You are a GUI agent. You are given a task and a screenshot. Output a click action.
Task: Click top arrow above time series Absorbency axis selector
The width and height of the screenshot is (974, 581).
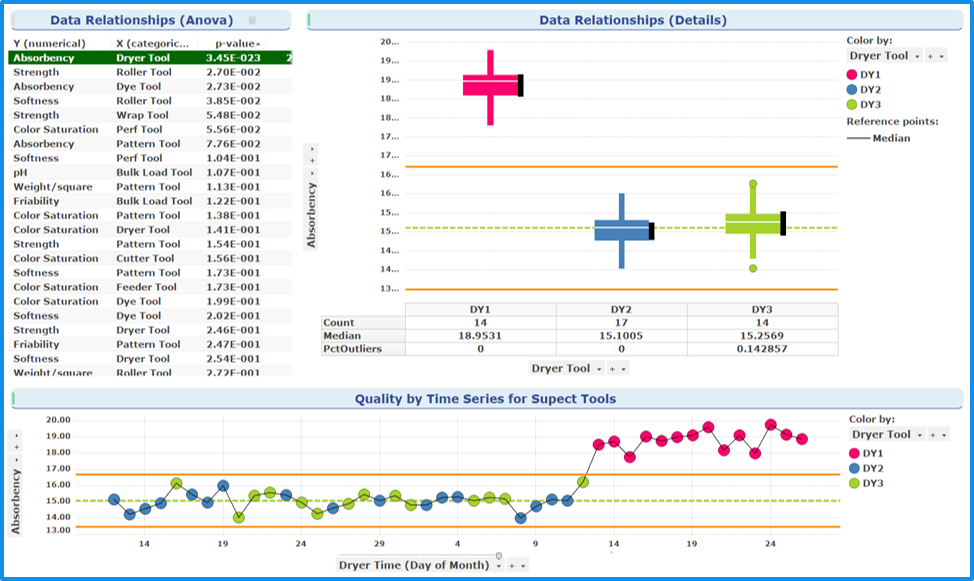tap(17, 436)
